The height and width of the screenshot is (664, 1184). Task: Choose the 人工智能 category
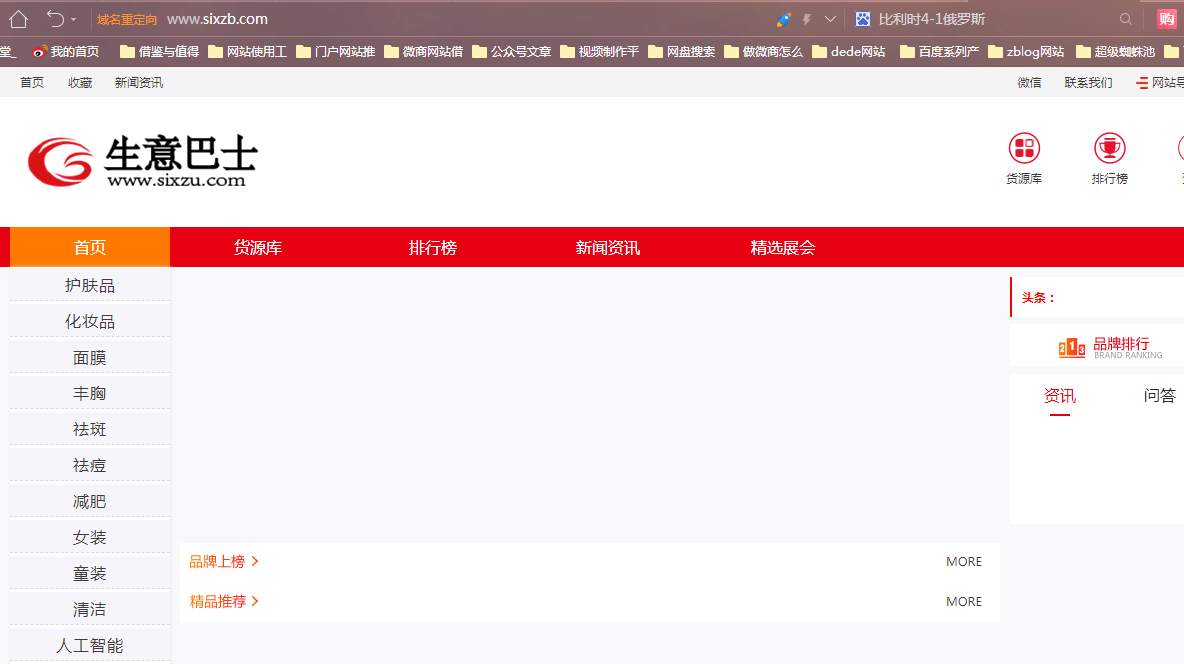tap(90, 645)
